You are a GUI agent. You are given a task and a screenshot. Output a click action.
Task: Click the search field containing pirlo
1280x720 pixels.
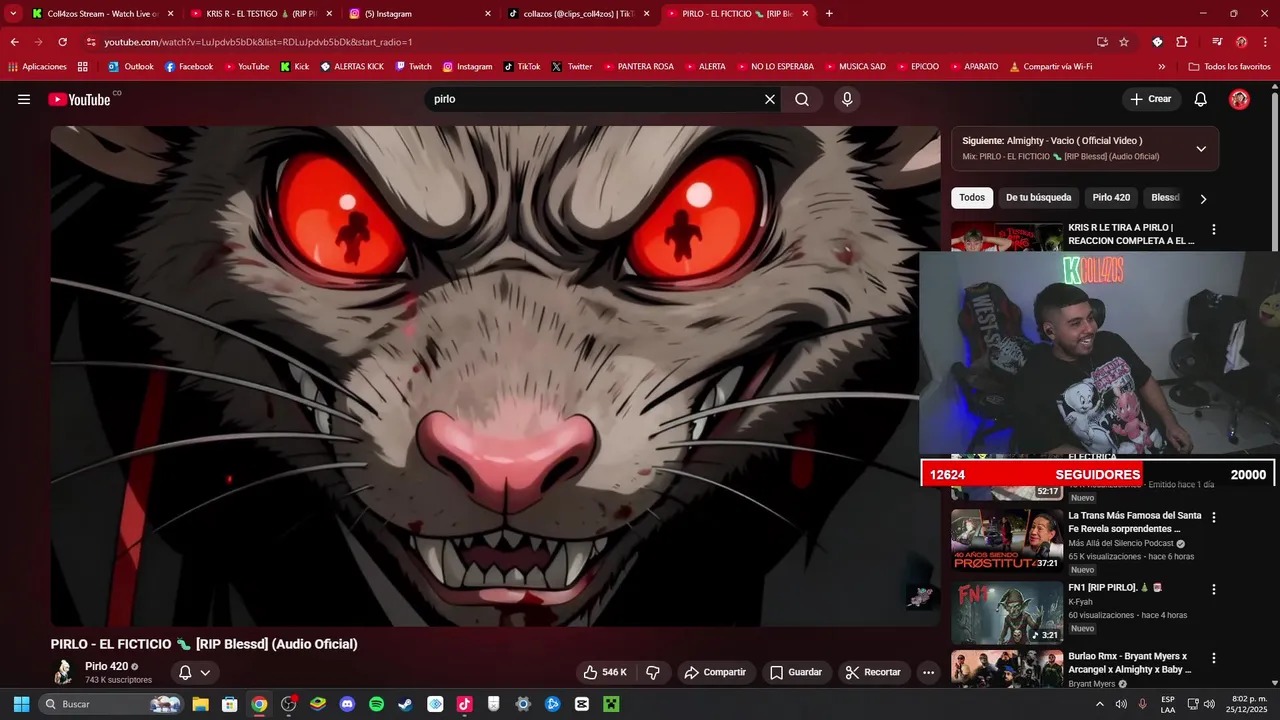point(595,99)
